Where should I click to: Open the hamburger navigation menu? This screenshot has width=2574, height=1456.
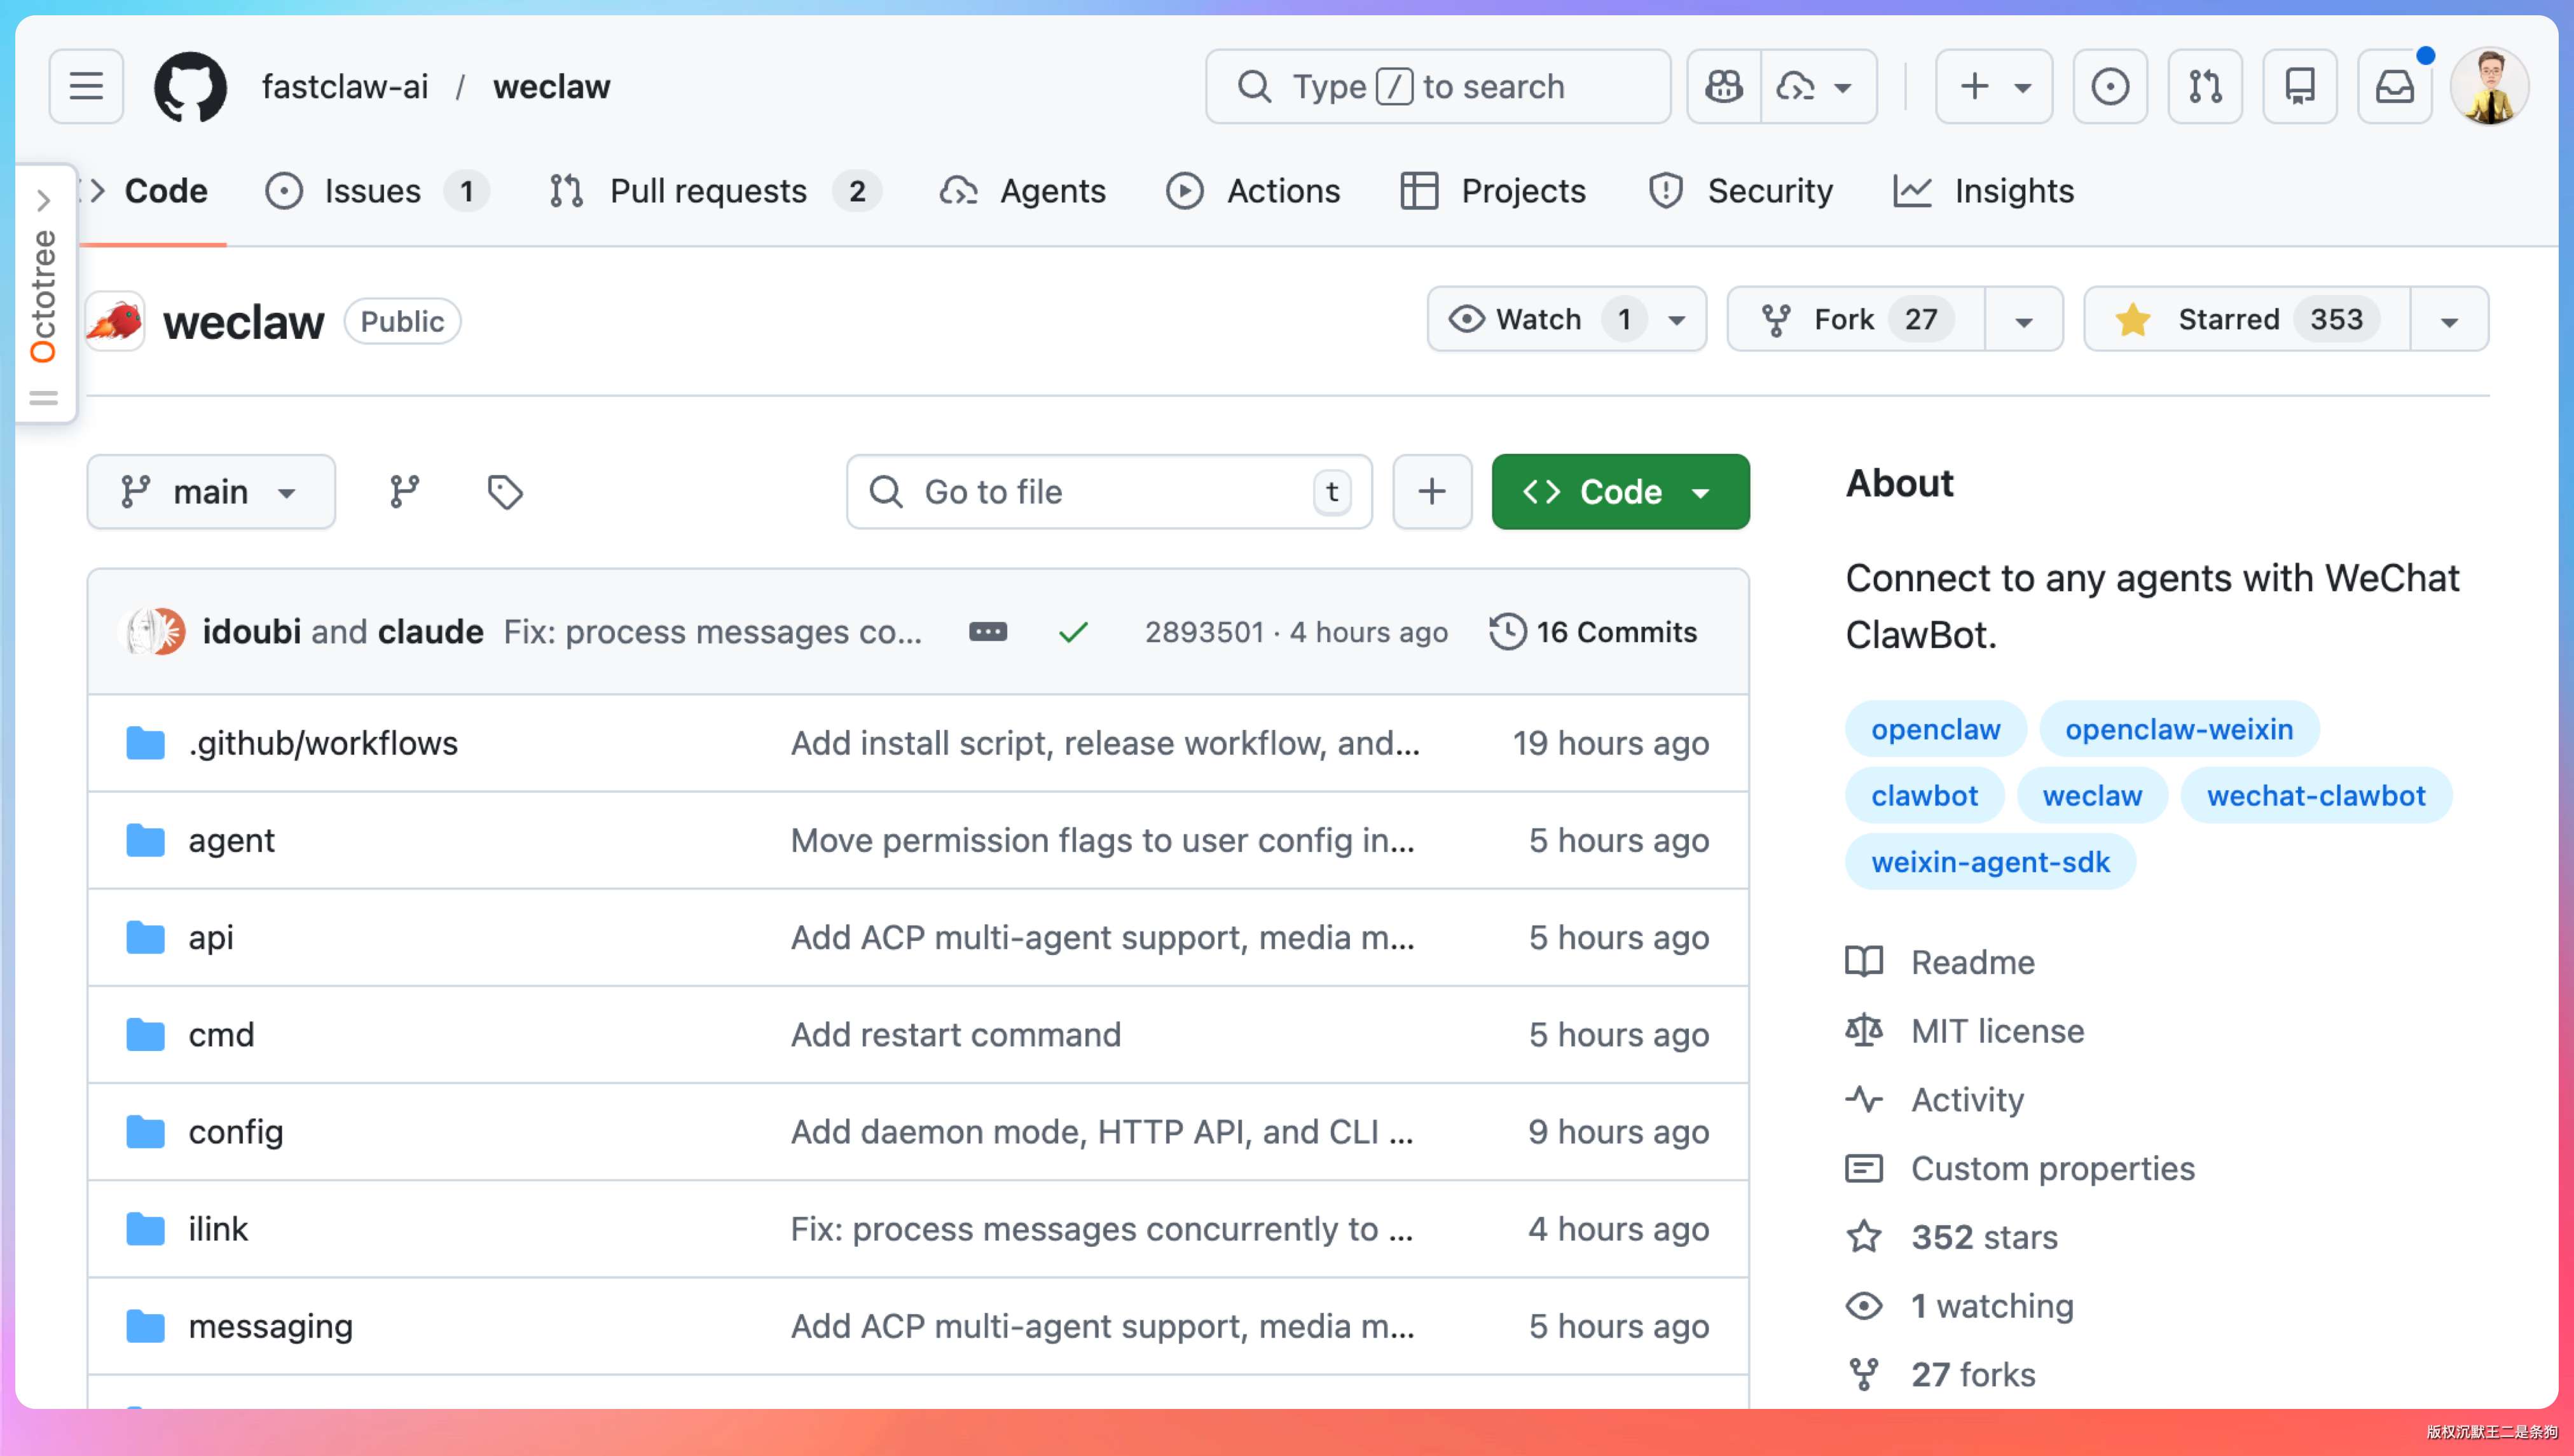click(86, 87)
